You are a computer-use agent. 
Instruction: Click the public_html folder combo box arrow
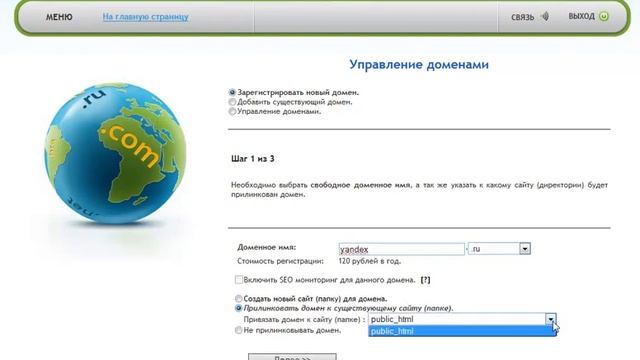(x=551, y=319)
